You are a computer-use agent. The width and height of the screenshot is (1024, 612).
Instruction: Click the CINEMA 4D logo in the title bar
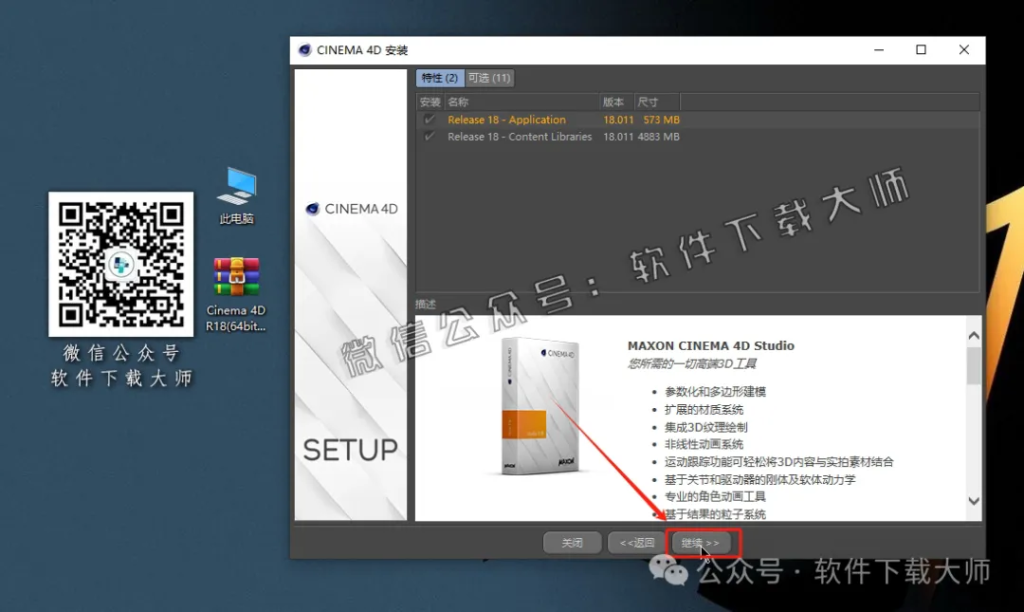[x=305, y=48]
